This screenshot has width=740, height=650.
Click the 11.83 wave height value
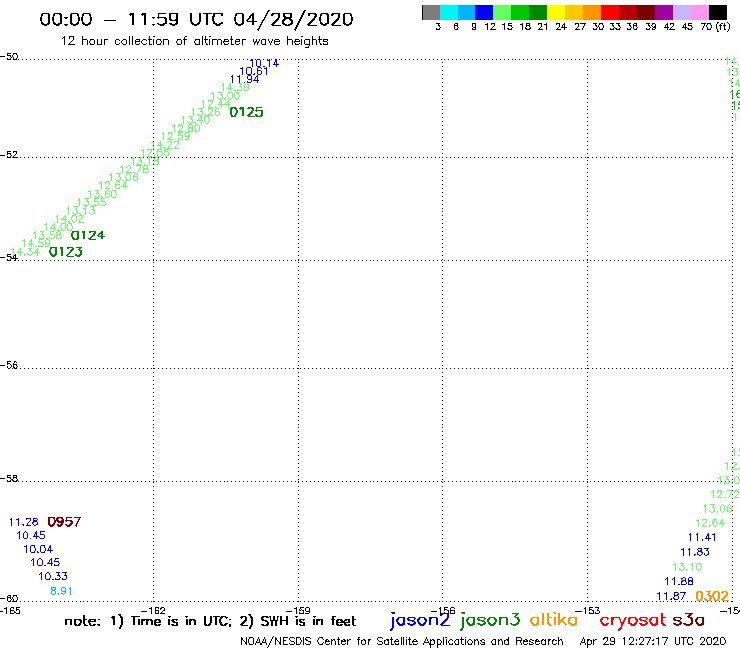click(695, 552)
